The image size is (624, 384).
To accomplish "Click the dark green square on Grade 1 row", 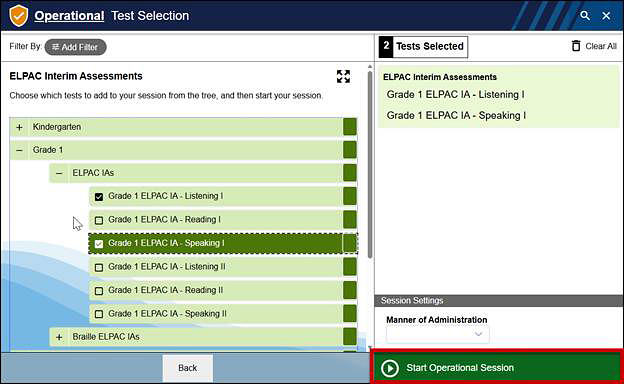I will point(350,150).
